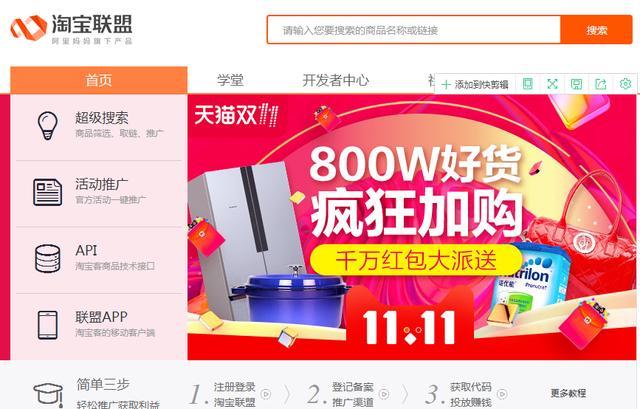Open the 更多教程 link
The image size is (640, 409).
[x=568, y=393]
